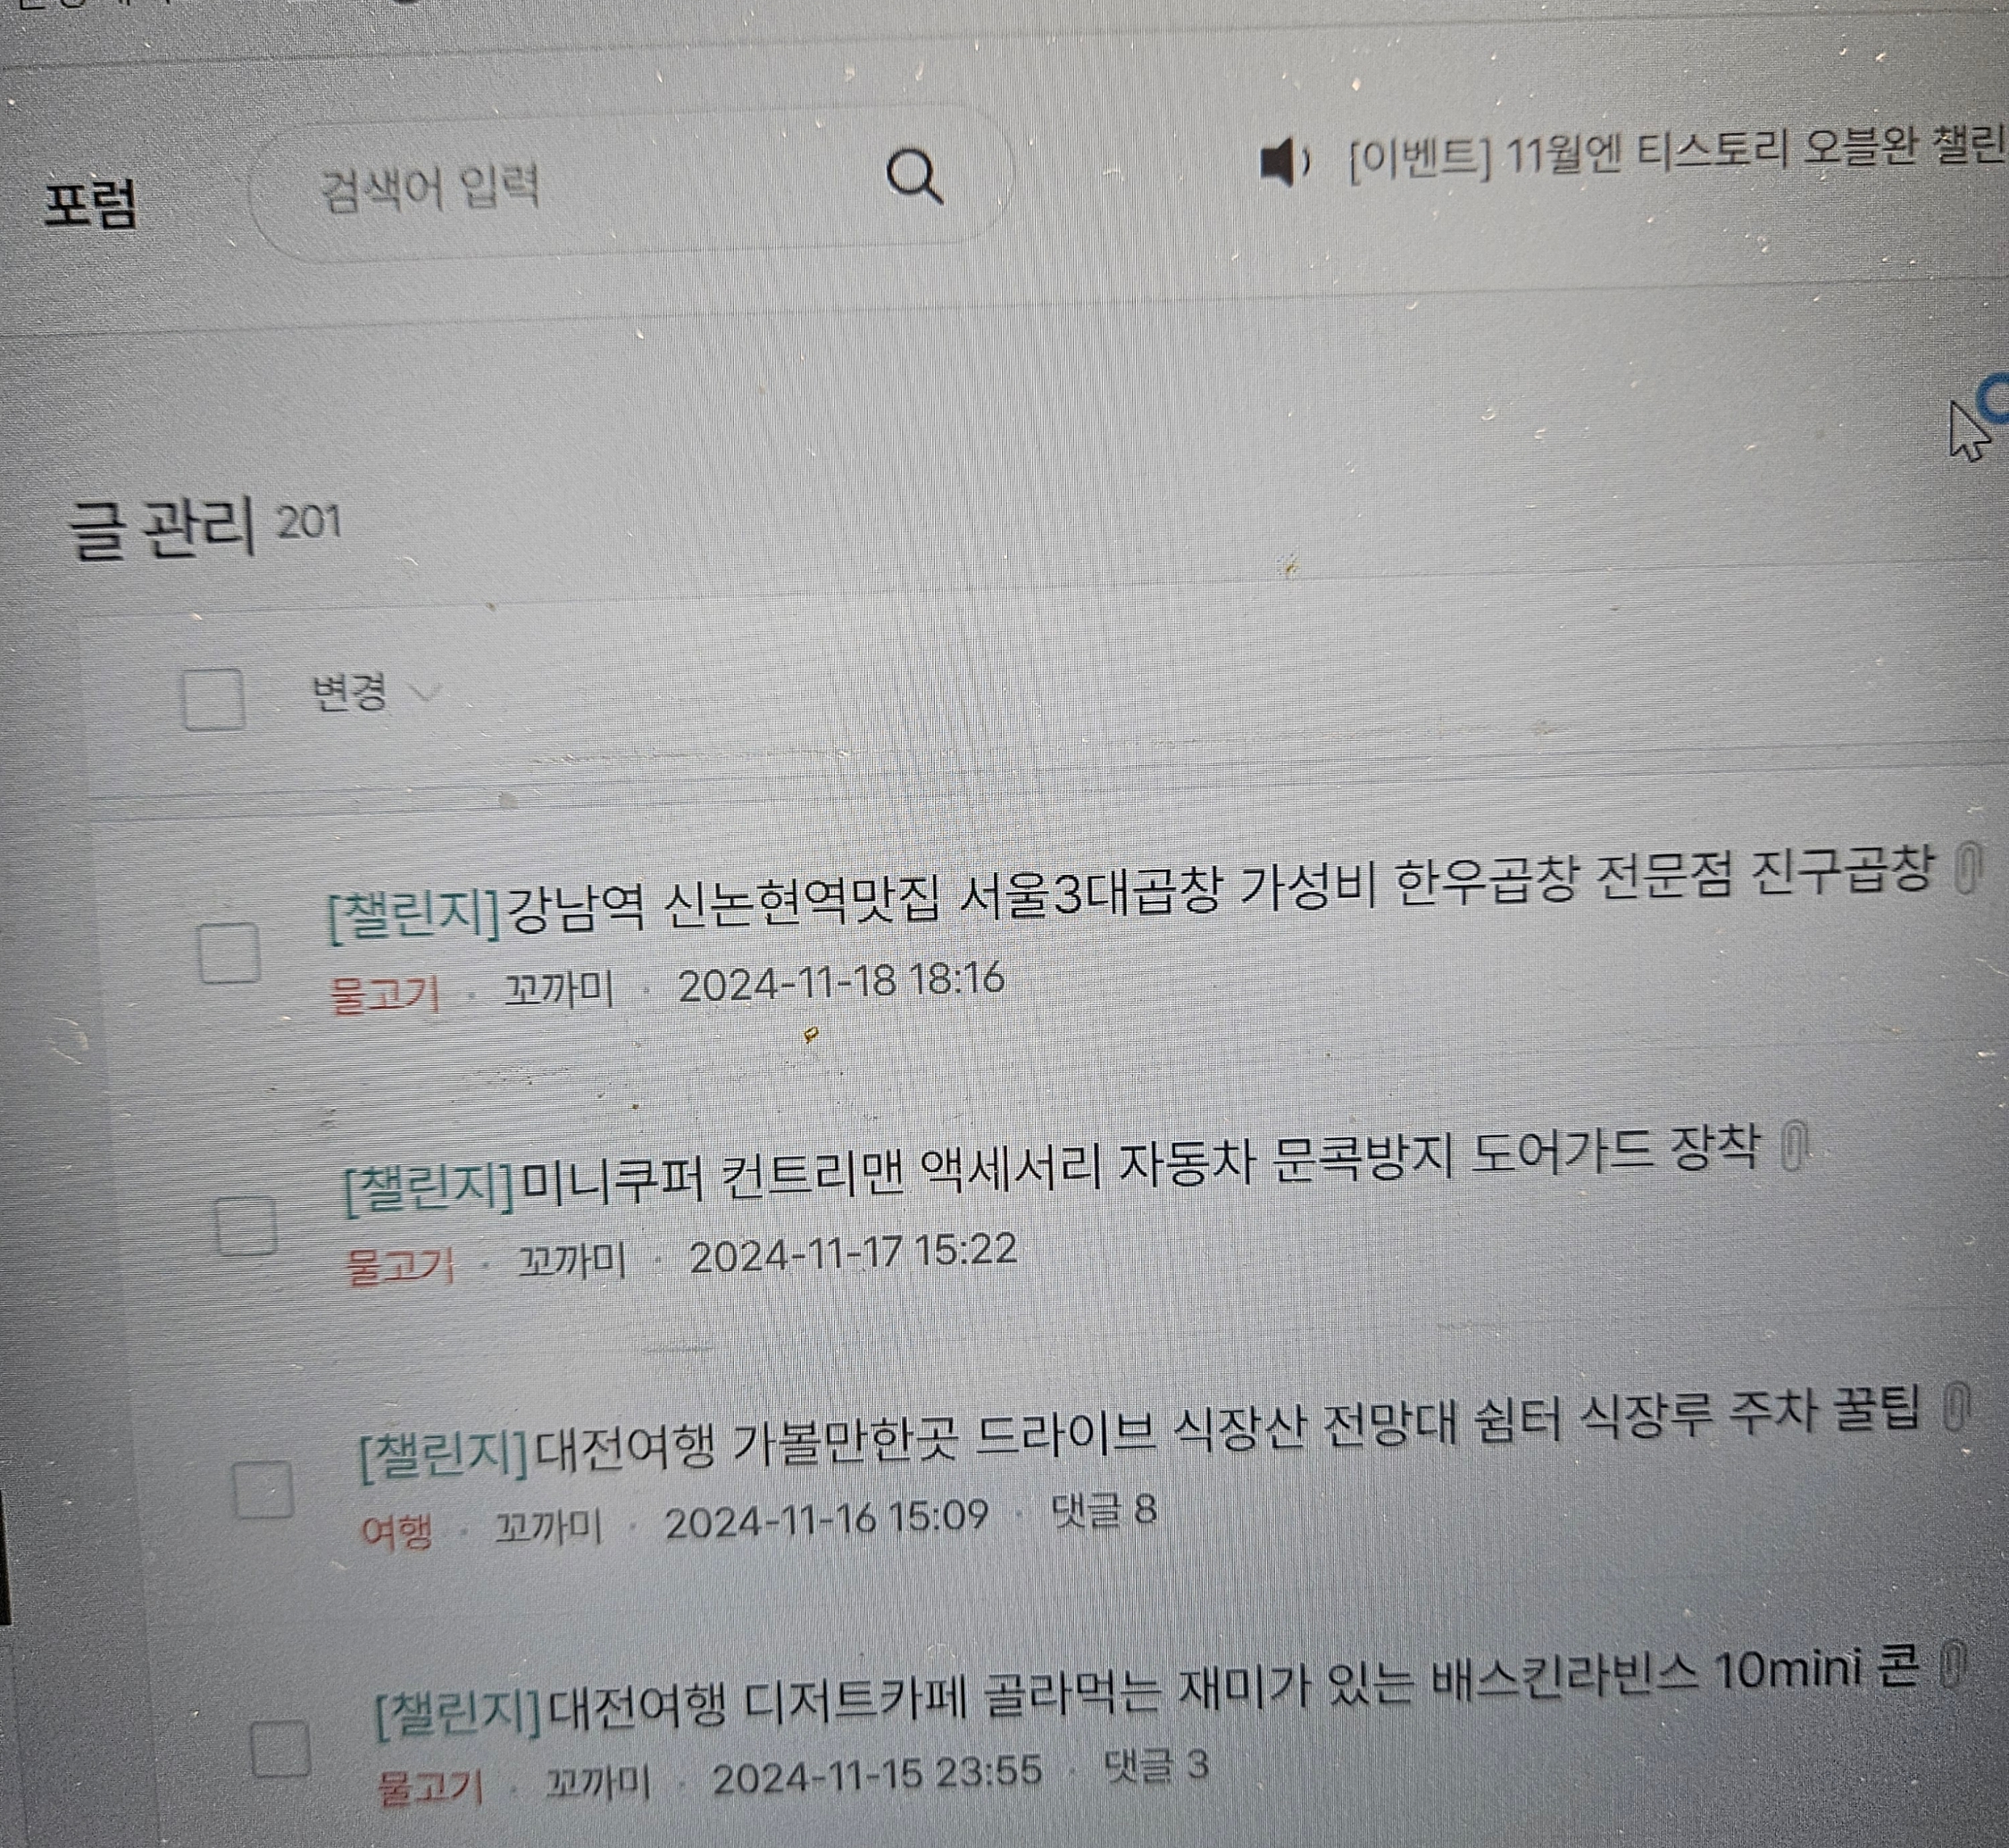Click the magnifying glass search icon
The width and height of the screenshot is (2009, 1848).
(914, 177)
